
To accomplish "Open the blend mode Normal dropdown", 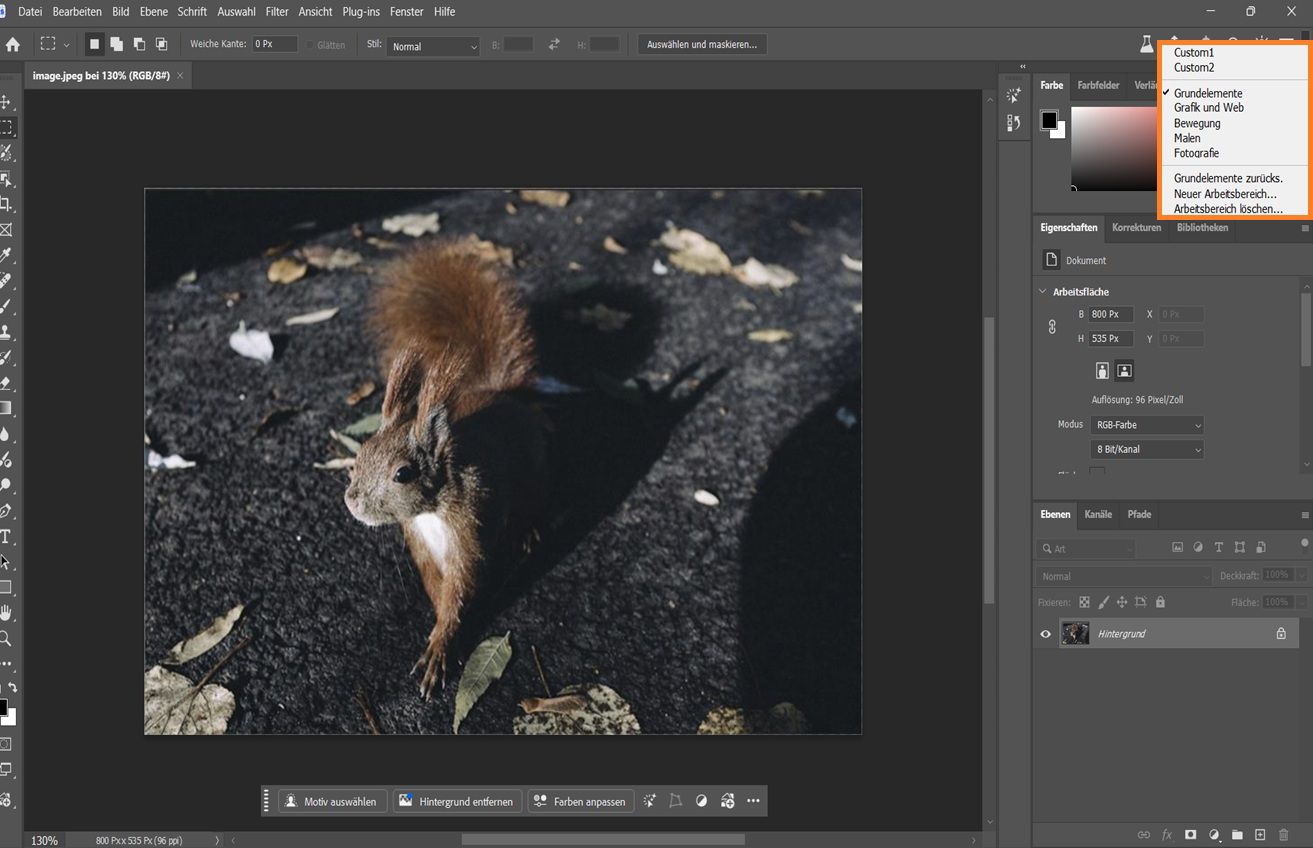I will (x=1122, y=576).
